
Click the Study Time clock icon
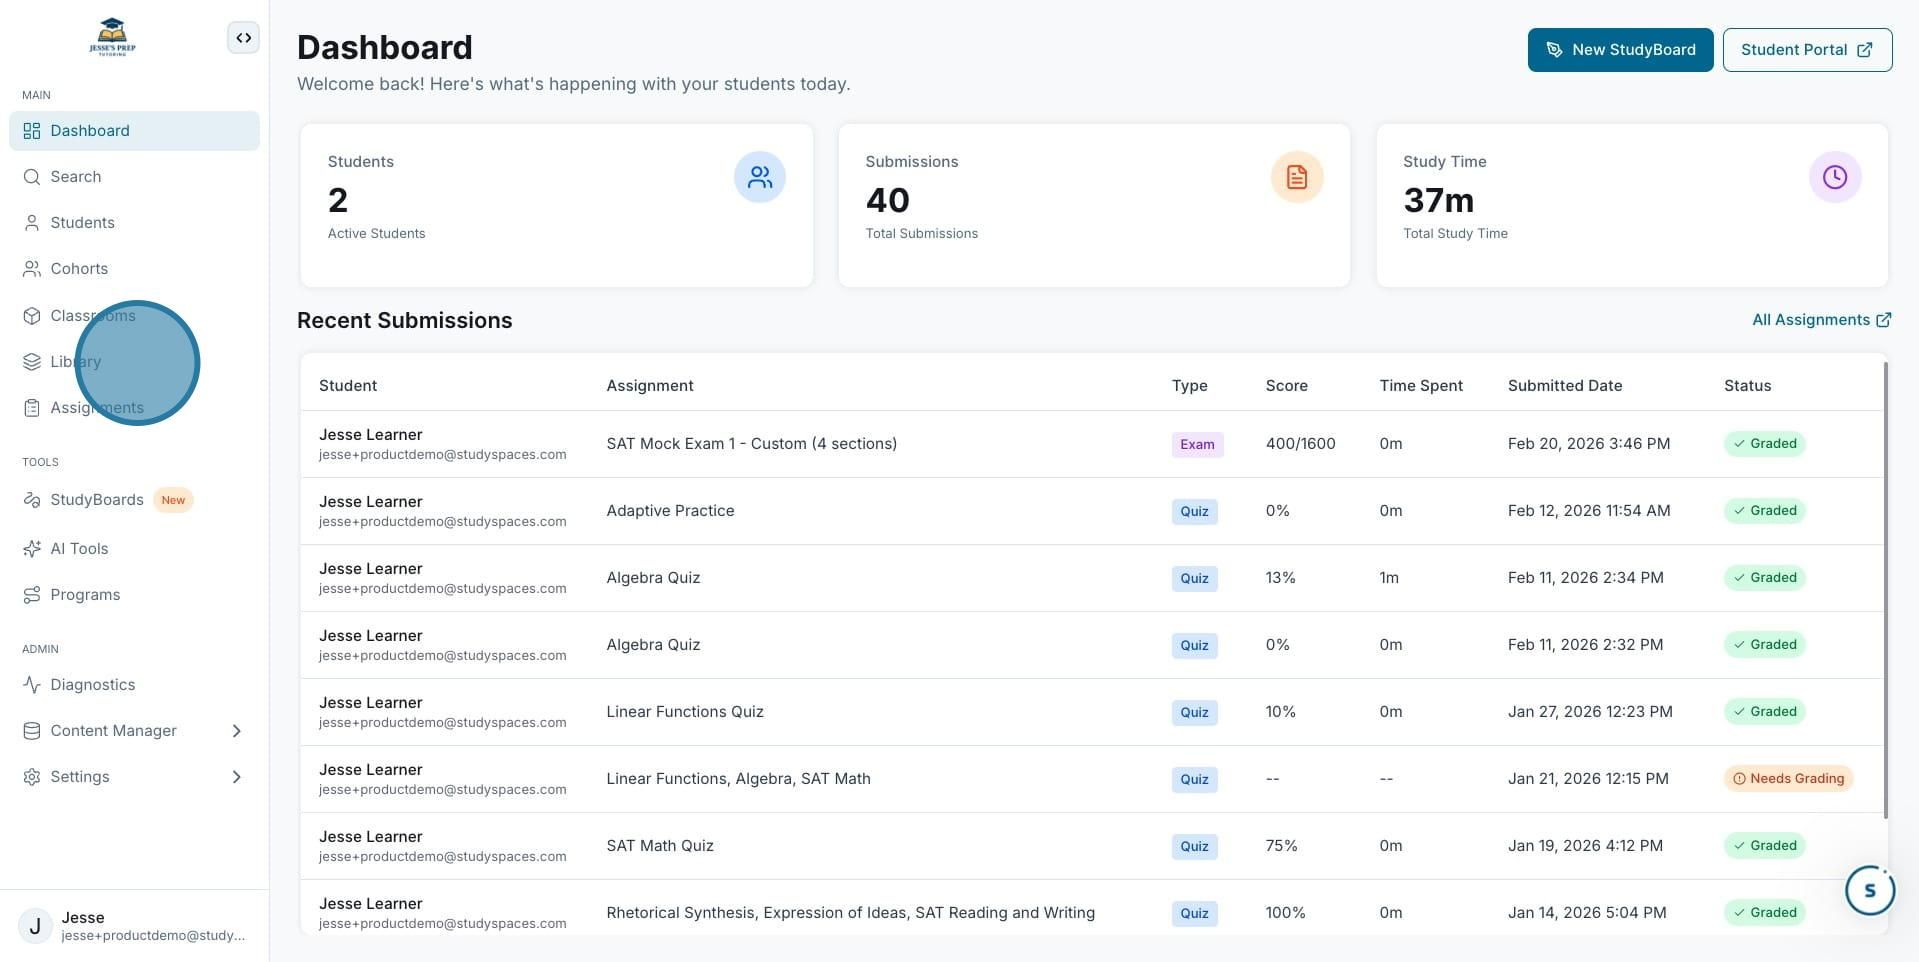click(x=1834, y=177)
